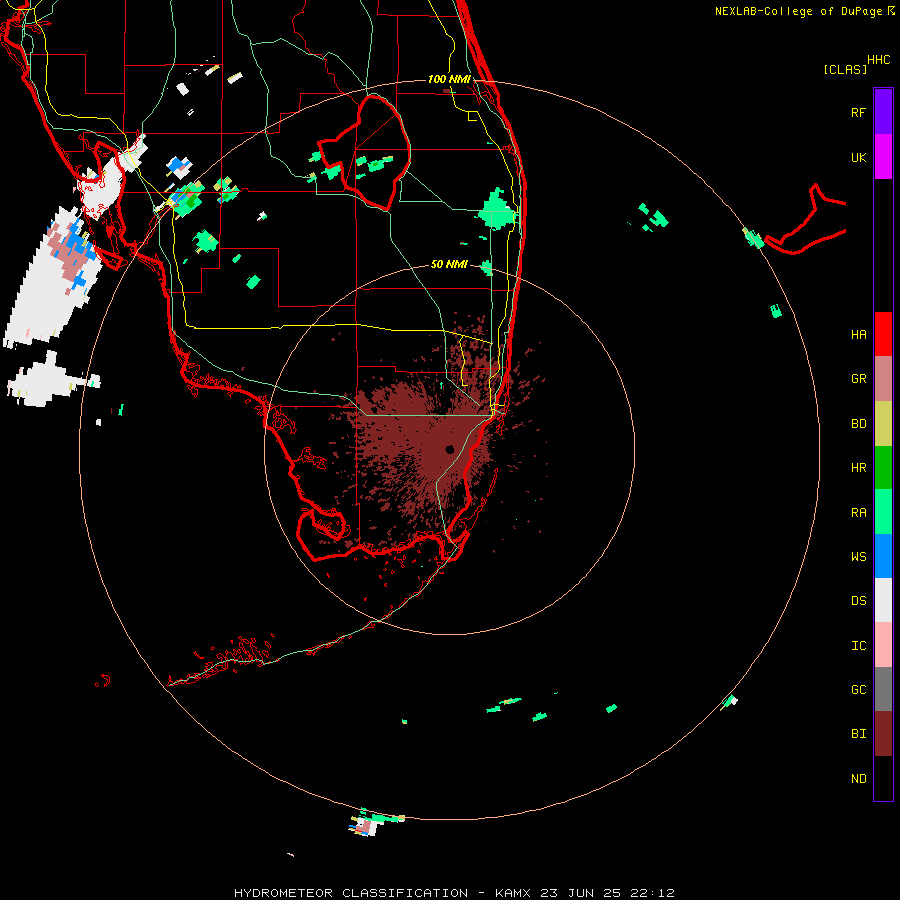Screen dimensions: 900x900
Task: Click the BI legend label
Action: tap(858, 734)
